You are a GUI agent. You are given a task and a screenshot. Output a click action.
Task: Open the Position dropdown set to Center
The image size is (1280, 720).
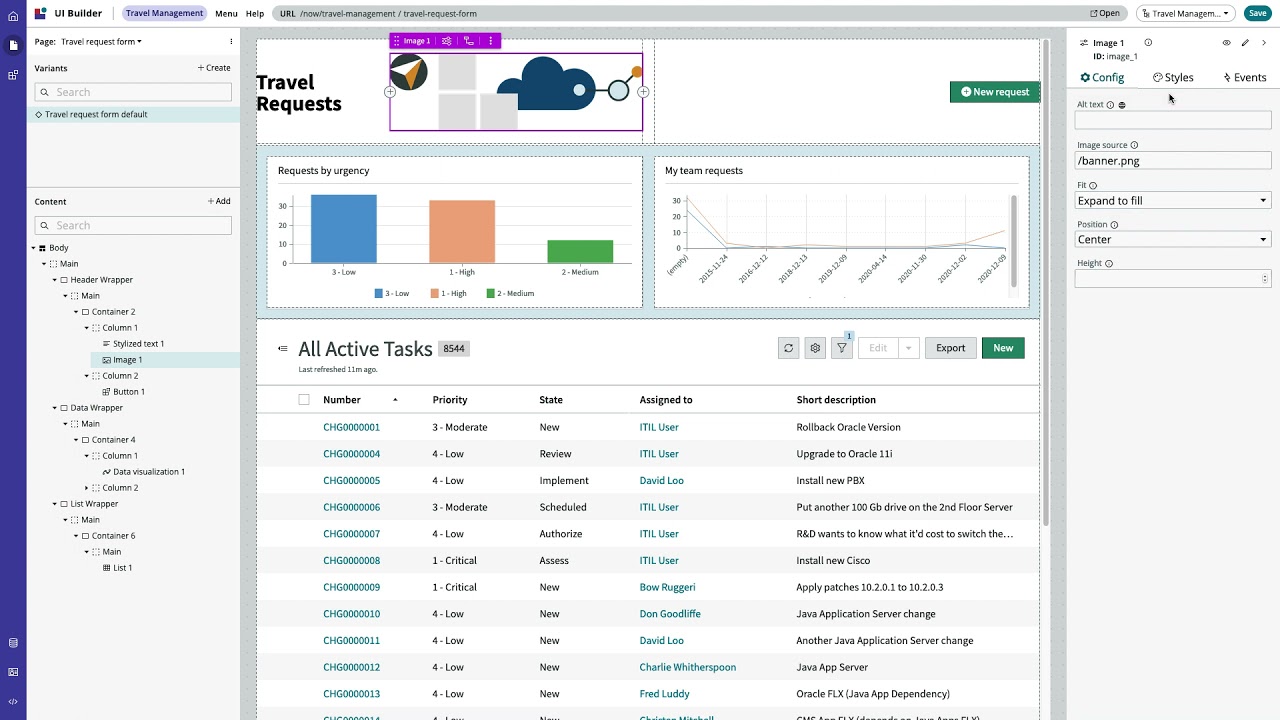pyautogui.click(x=1173, y=240)
